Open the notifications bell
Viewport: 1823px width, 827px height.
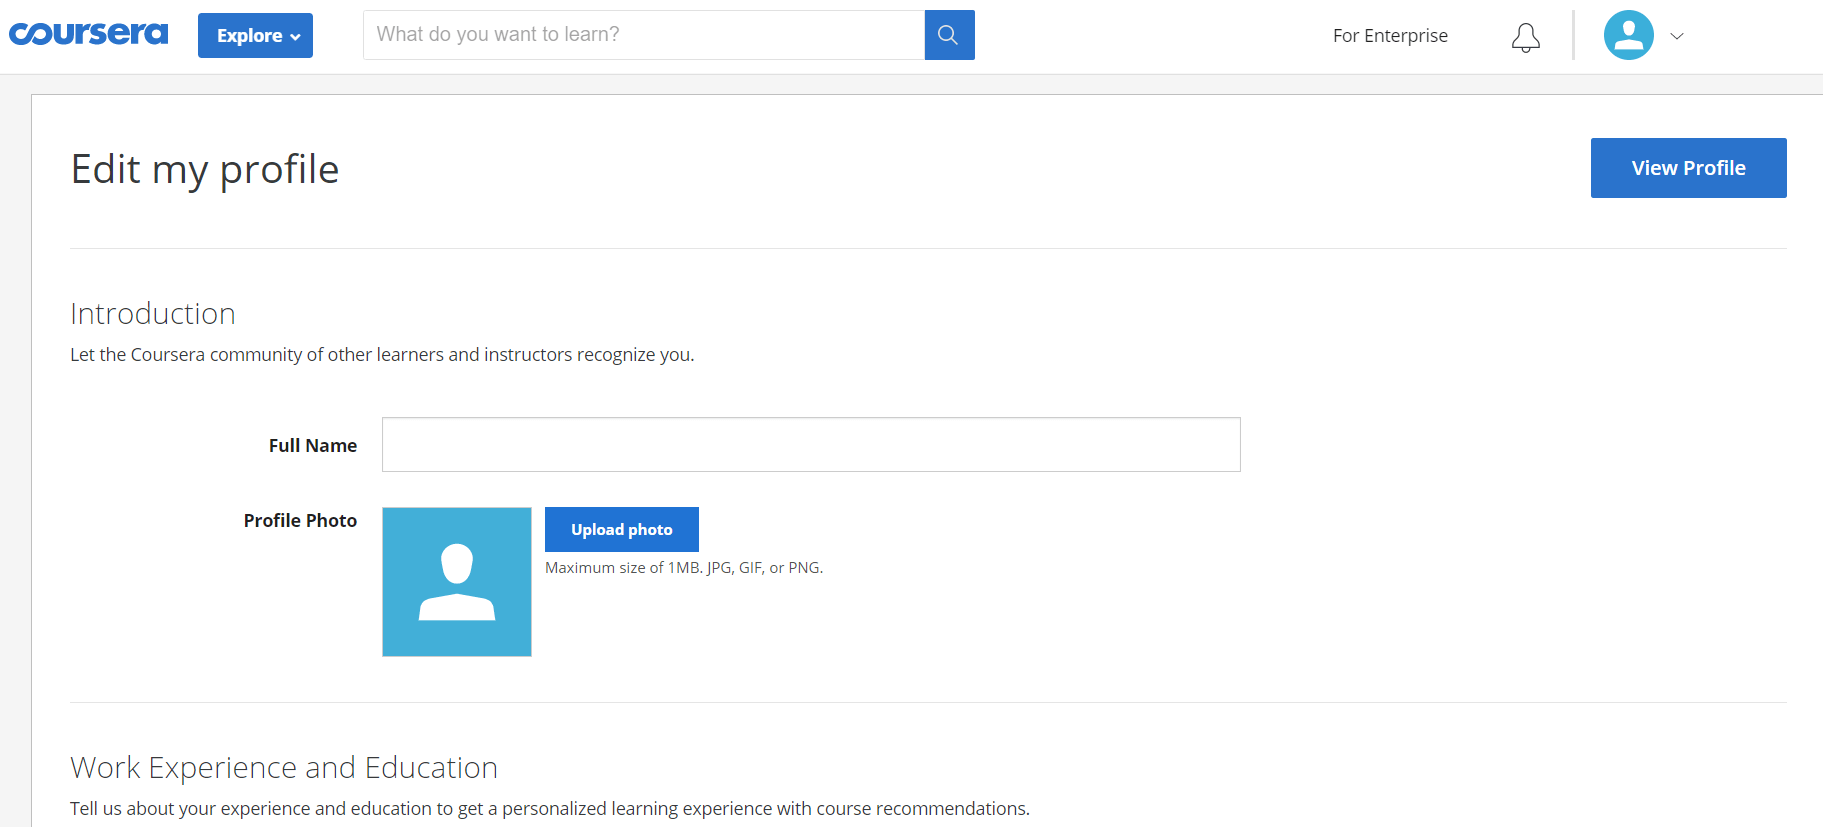pyautogui.click(x=1525, y=37)
